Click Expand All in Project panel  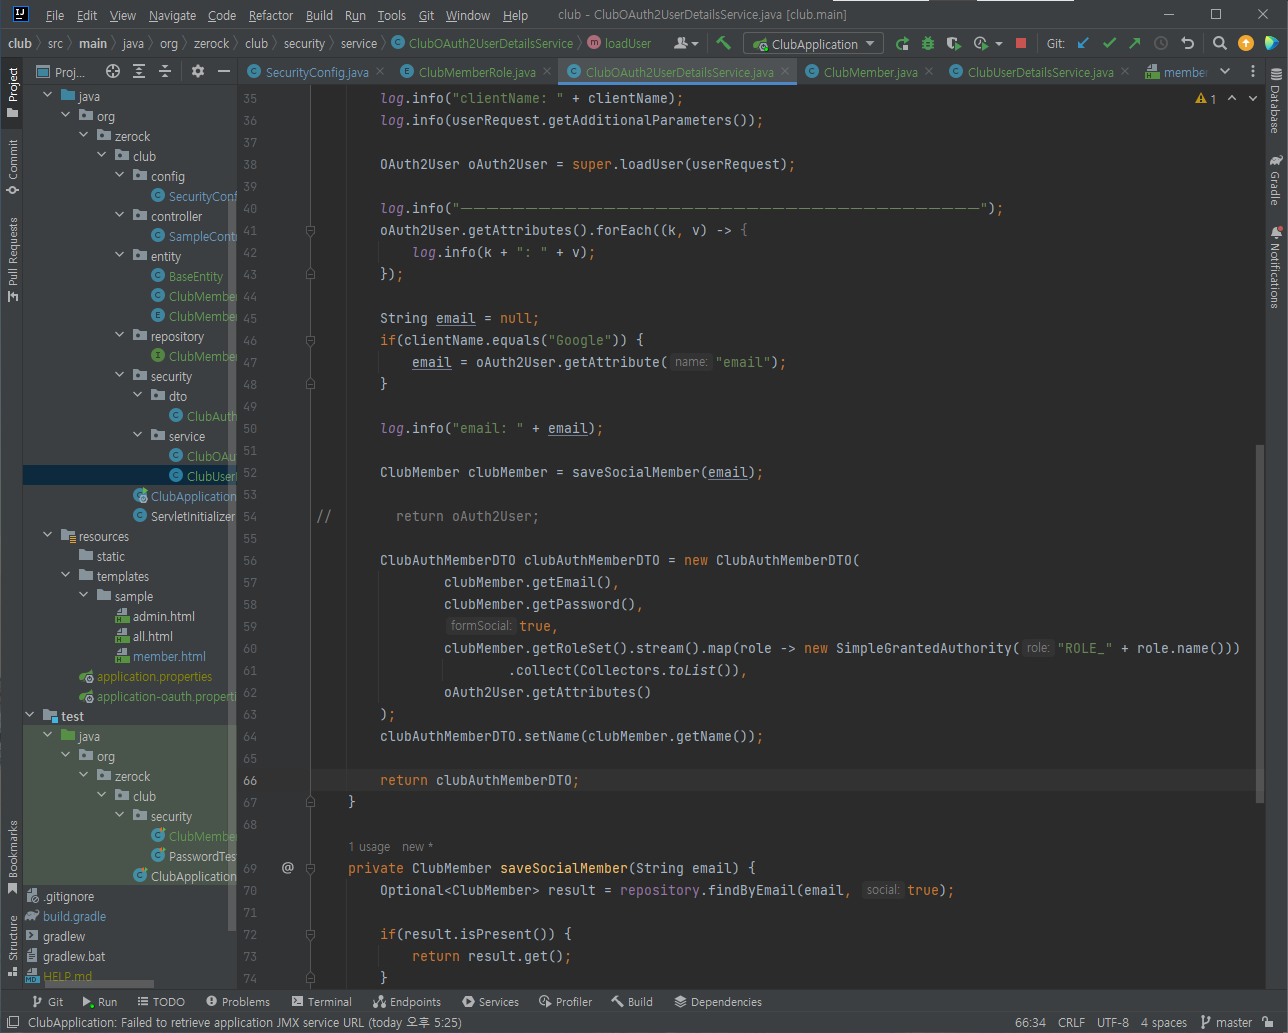point(139,71)
